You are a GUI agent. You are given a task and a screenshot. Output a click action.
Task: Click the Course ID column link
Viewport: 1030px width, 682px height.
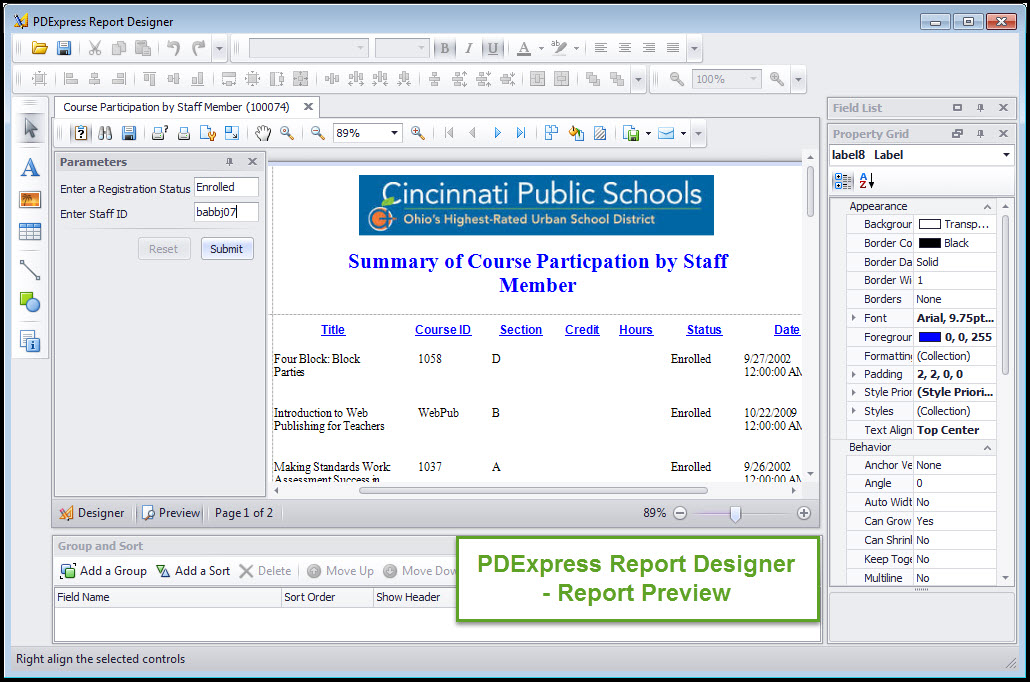tap(443, 330)
